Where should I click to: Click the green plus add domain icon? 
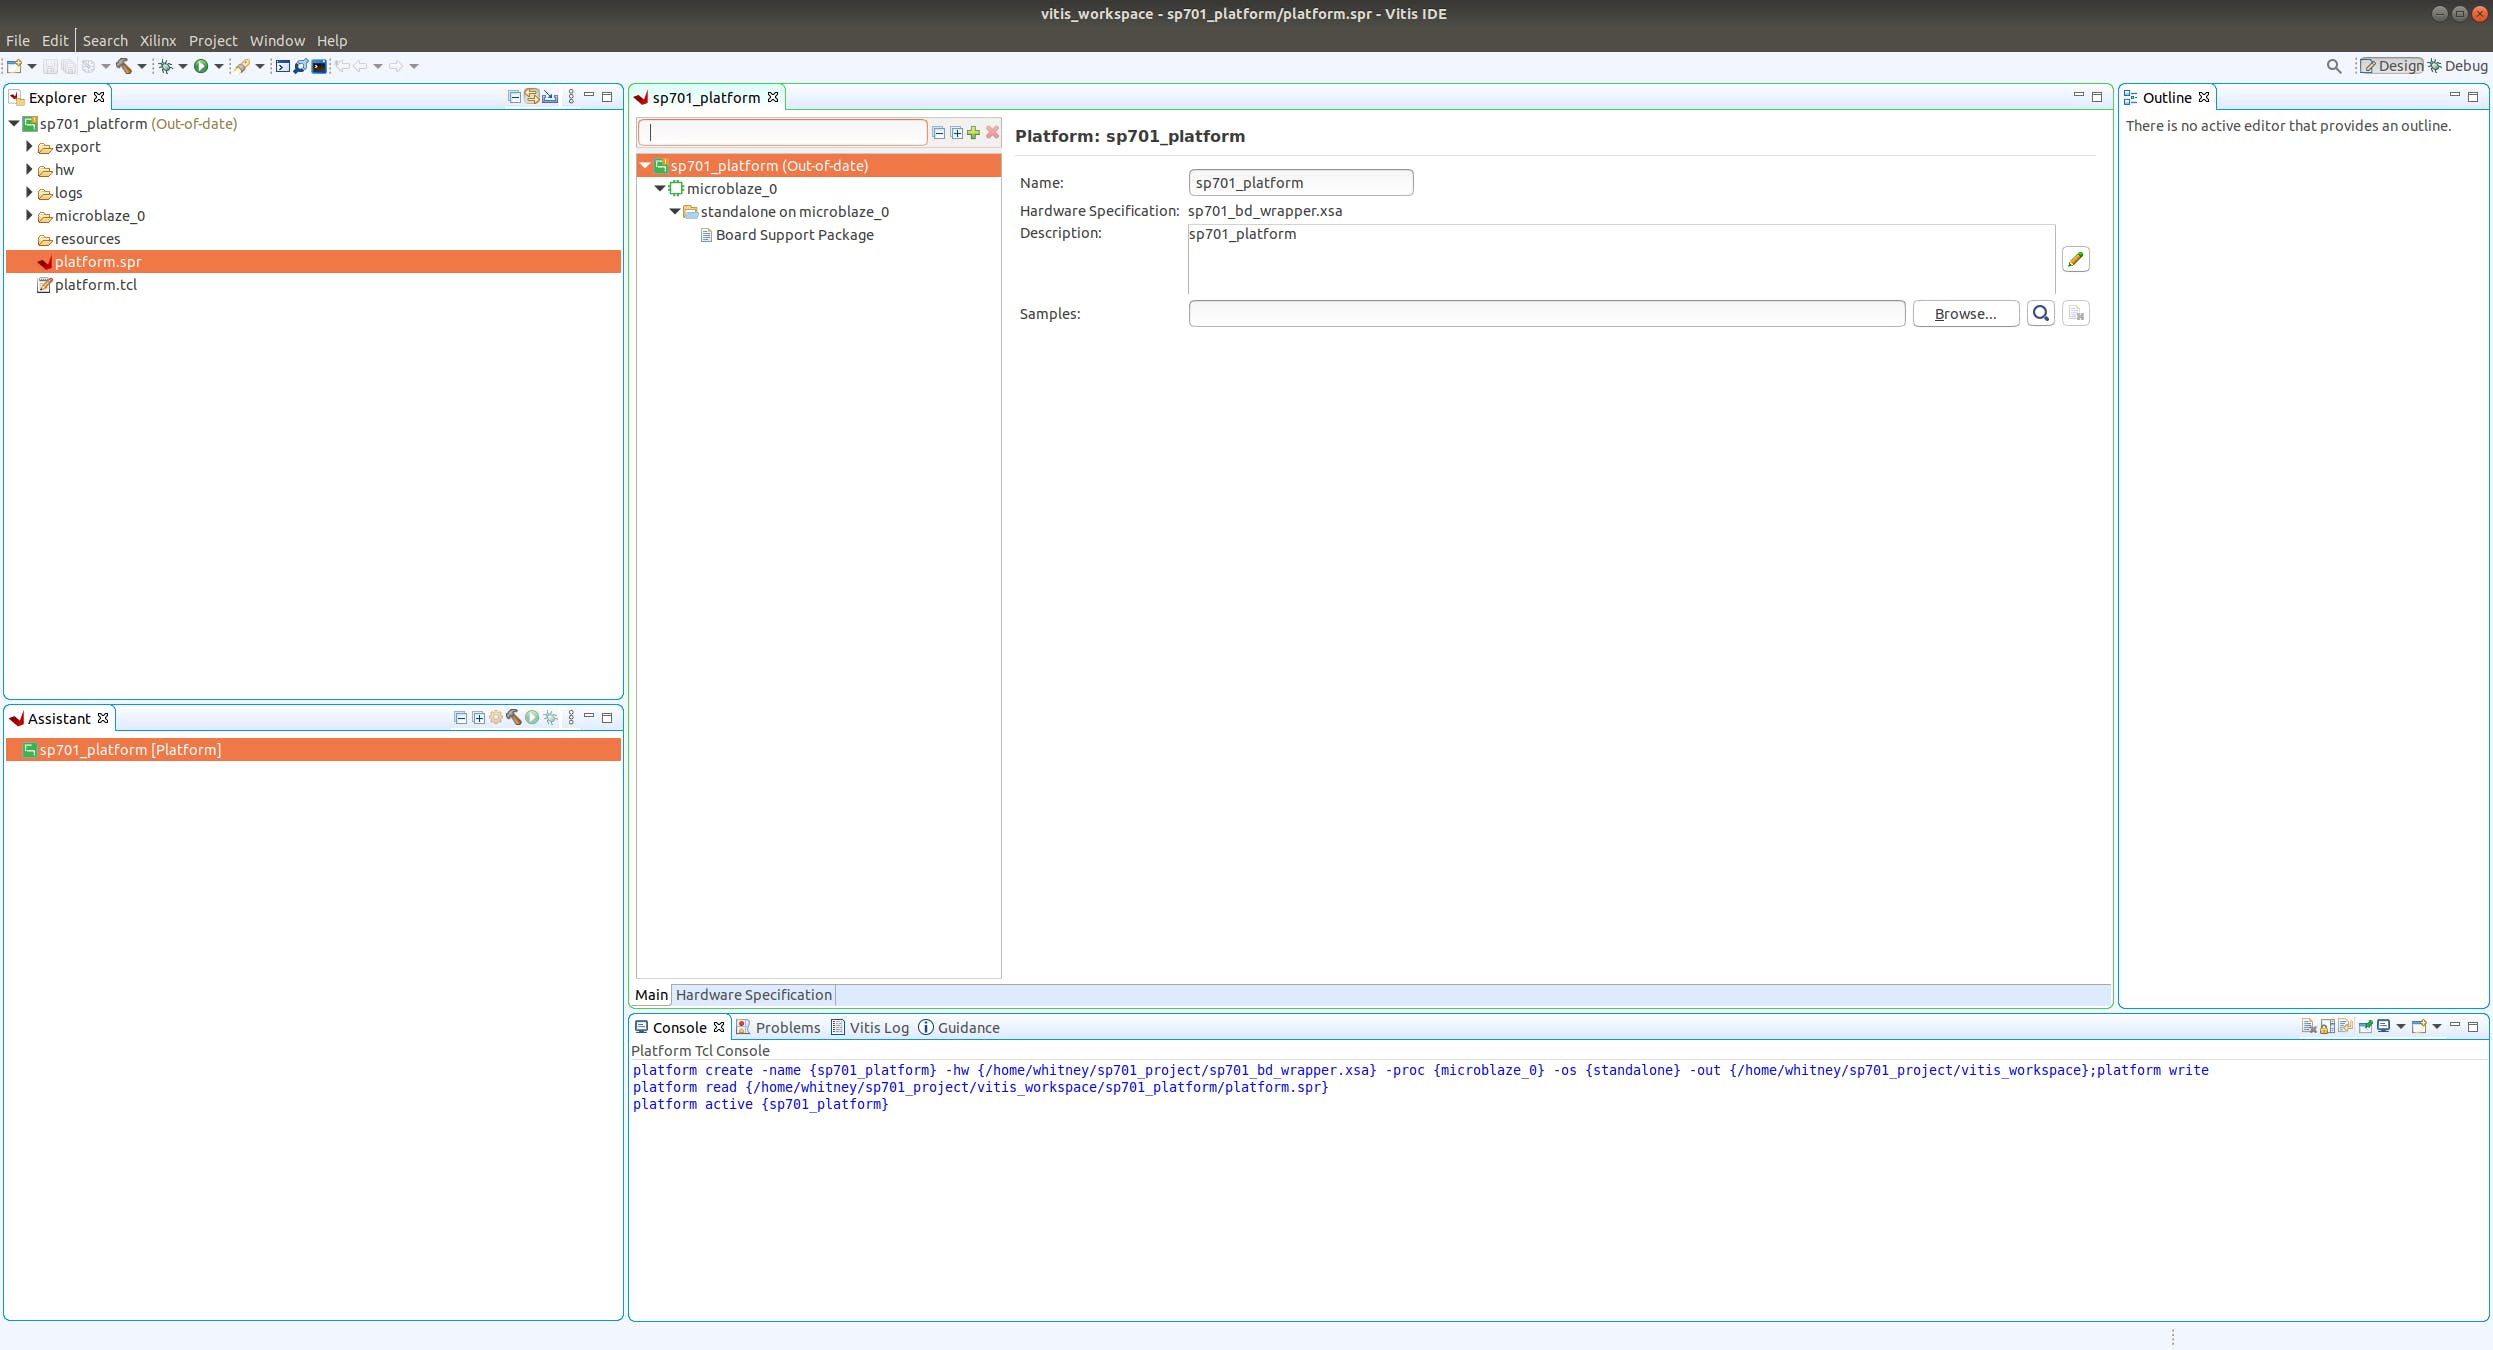974,132
